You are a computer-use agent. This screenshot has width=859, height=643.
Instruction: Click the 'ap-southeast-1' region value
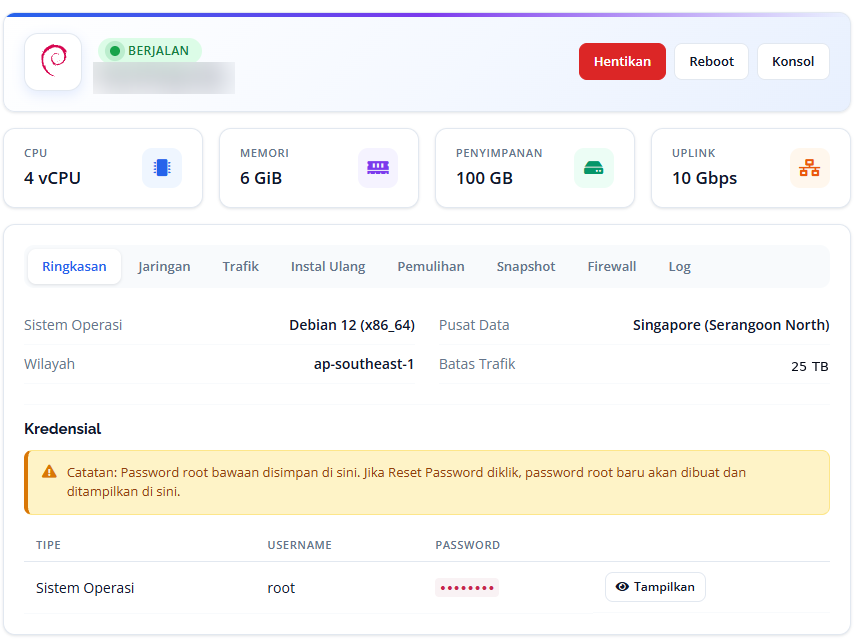coord(364,364)
